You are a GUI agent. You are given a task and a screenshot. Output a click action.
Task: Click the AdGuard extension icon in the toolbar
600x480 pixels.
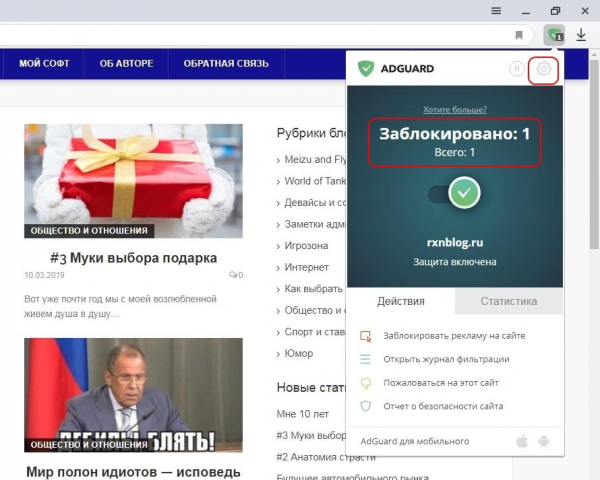[554, 35]
